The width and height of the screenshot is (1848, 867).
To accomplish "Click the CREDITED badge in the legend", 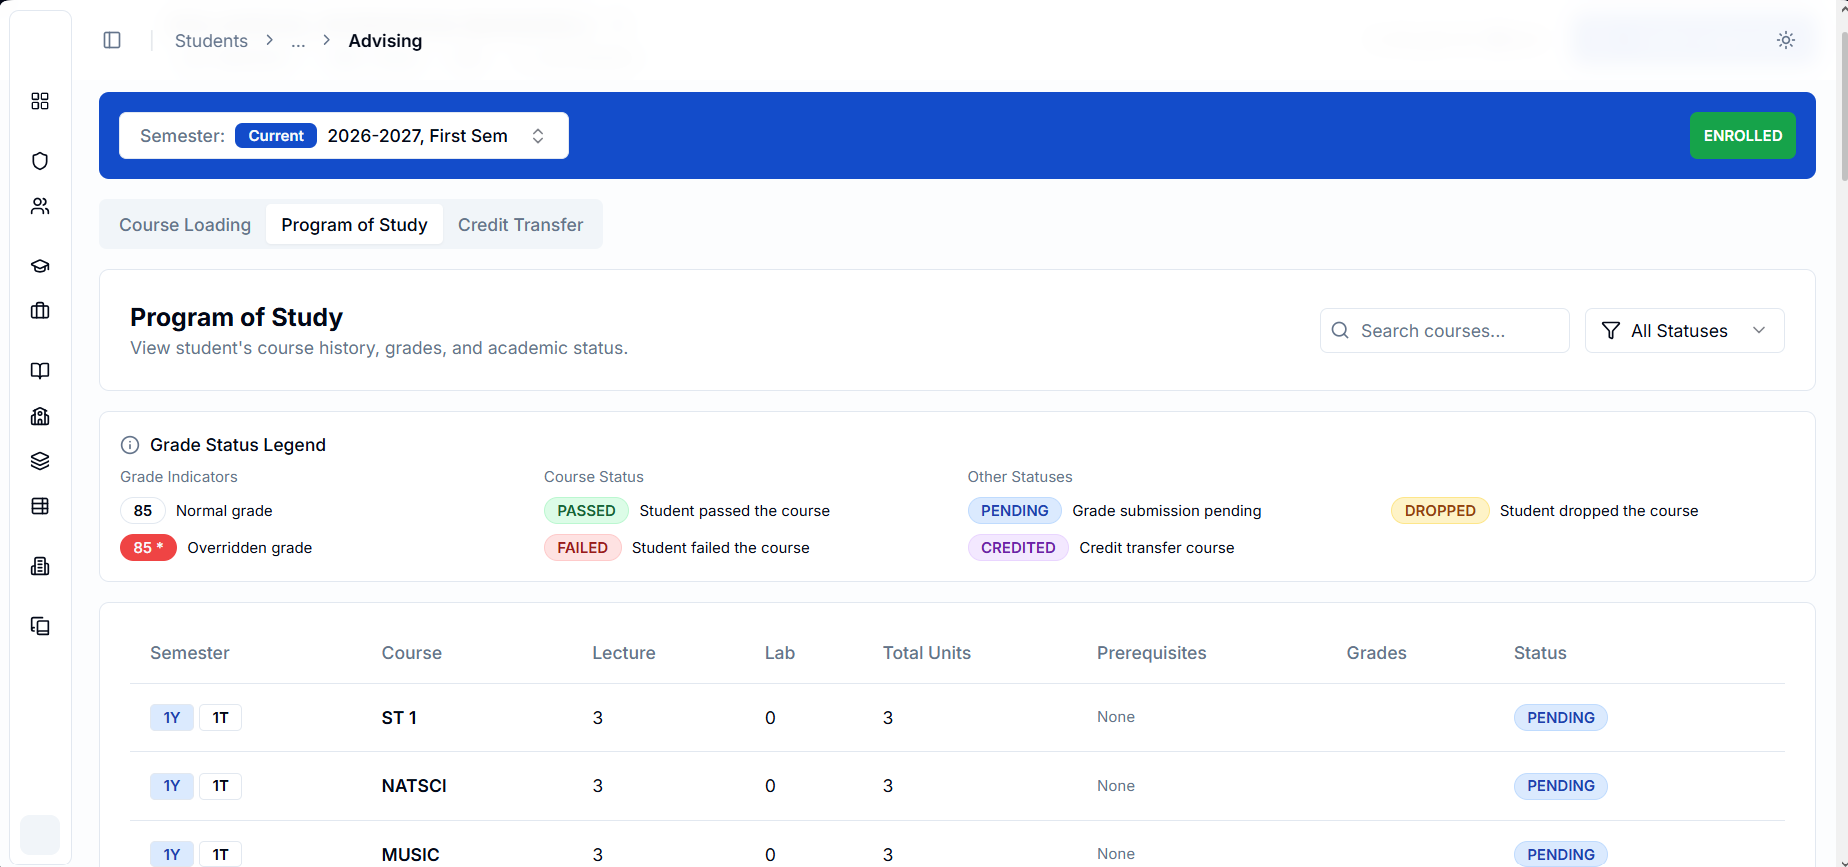I will [1018, 548].
